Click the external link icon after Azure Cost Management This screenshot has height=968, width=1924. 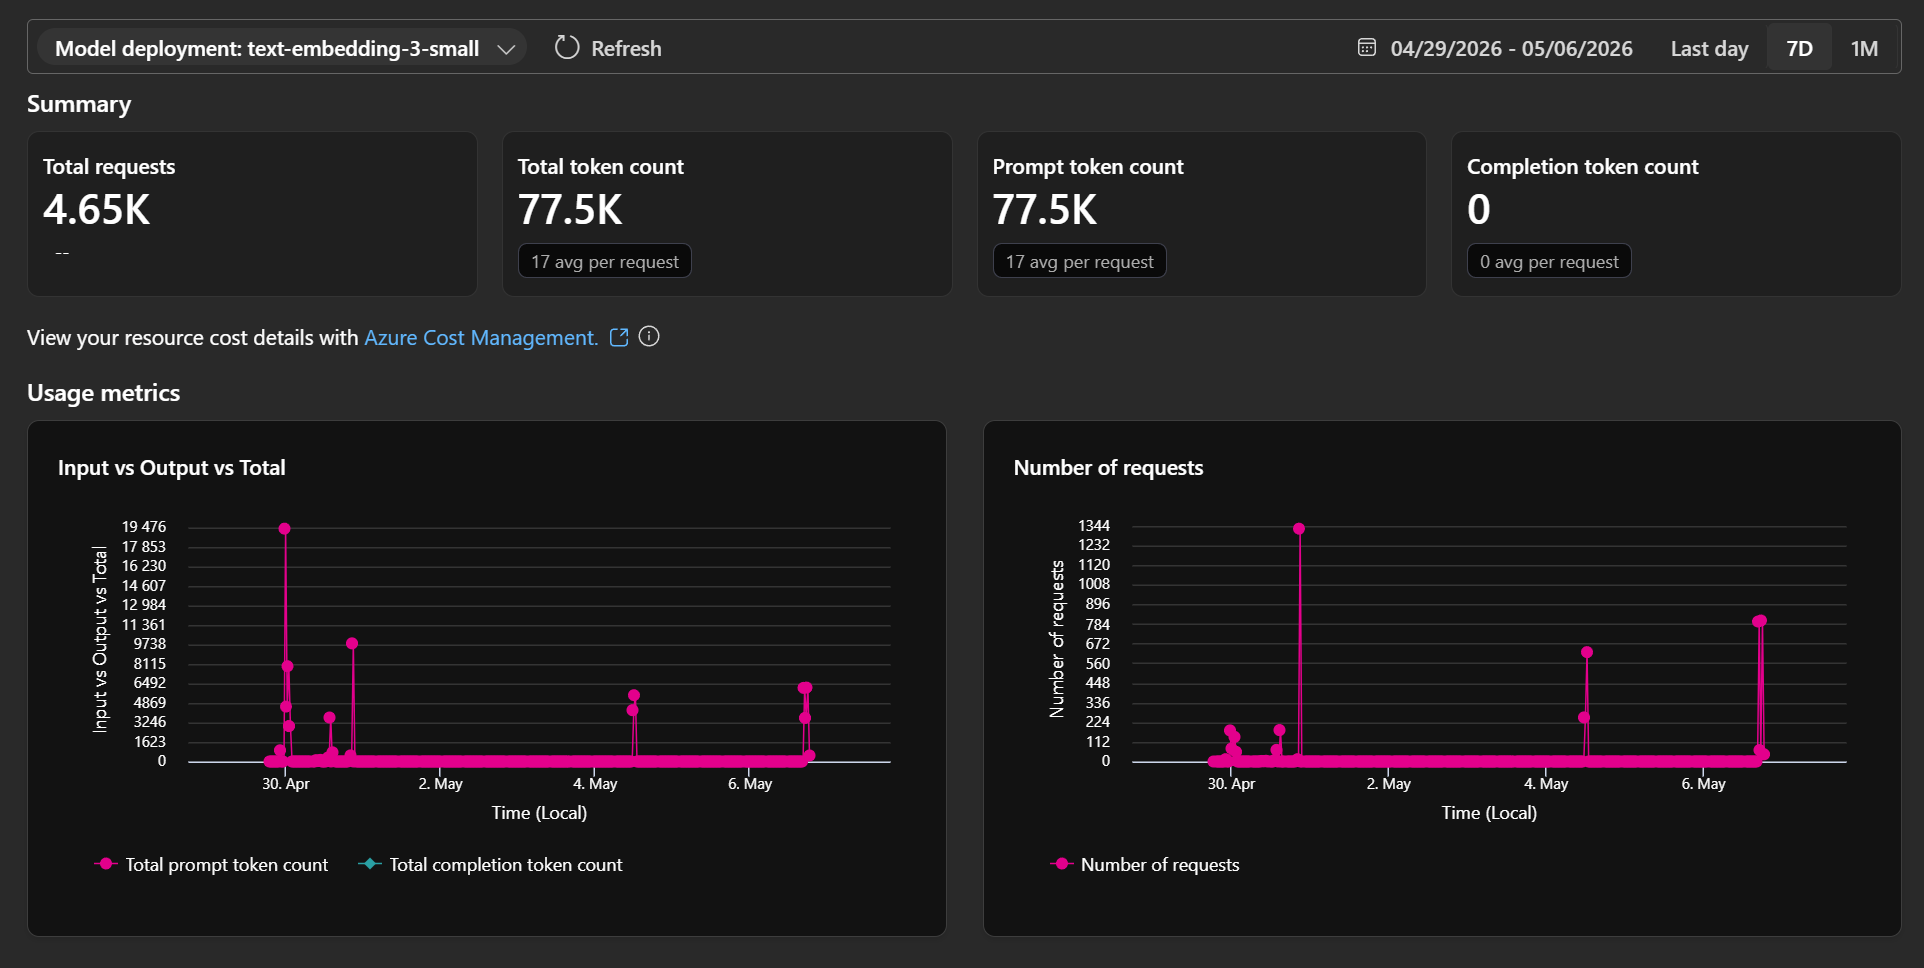[619, 337]
